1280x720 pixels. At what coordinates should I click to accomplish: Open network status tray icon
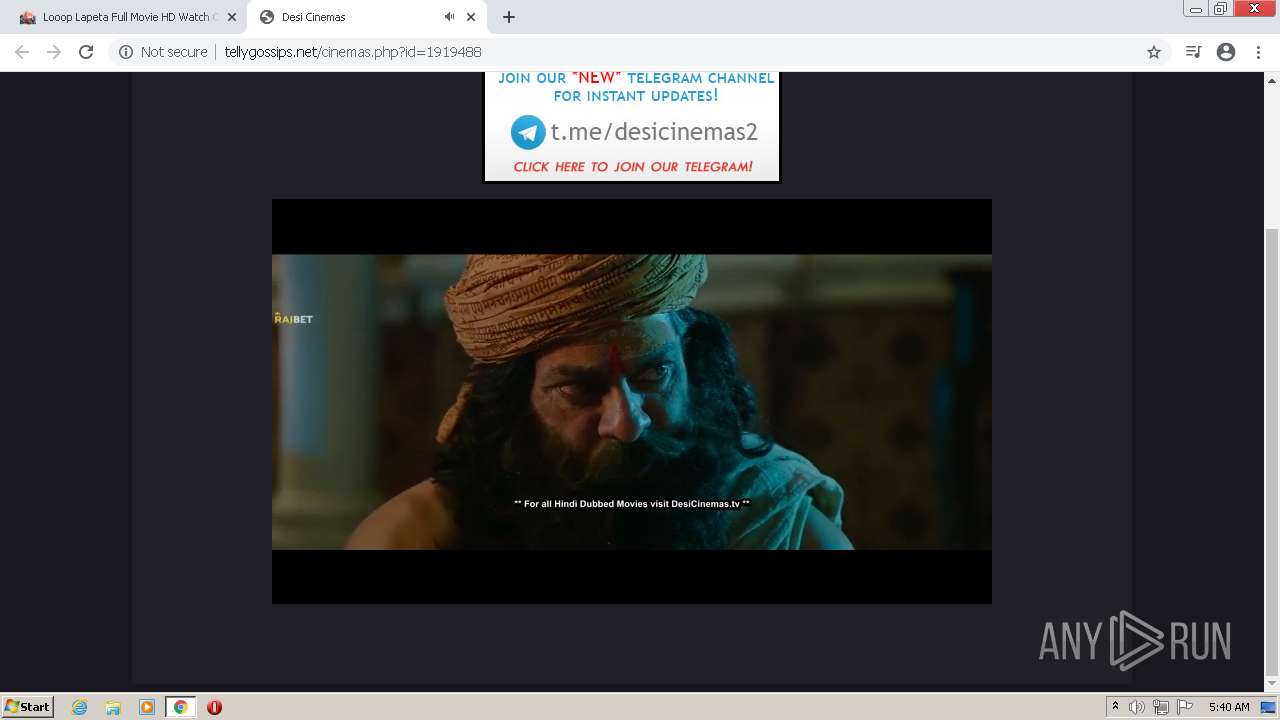(1161, 707)
